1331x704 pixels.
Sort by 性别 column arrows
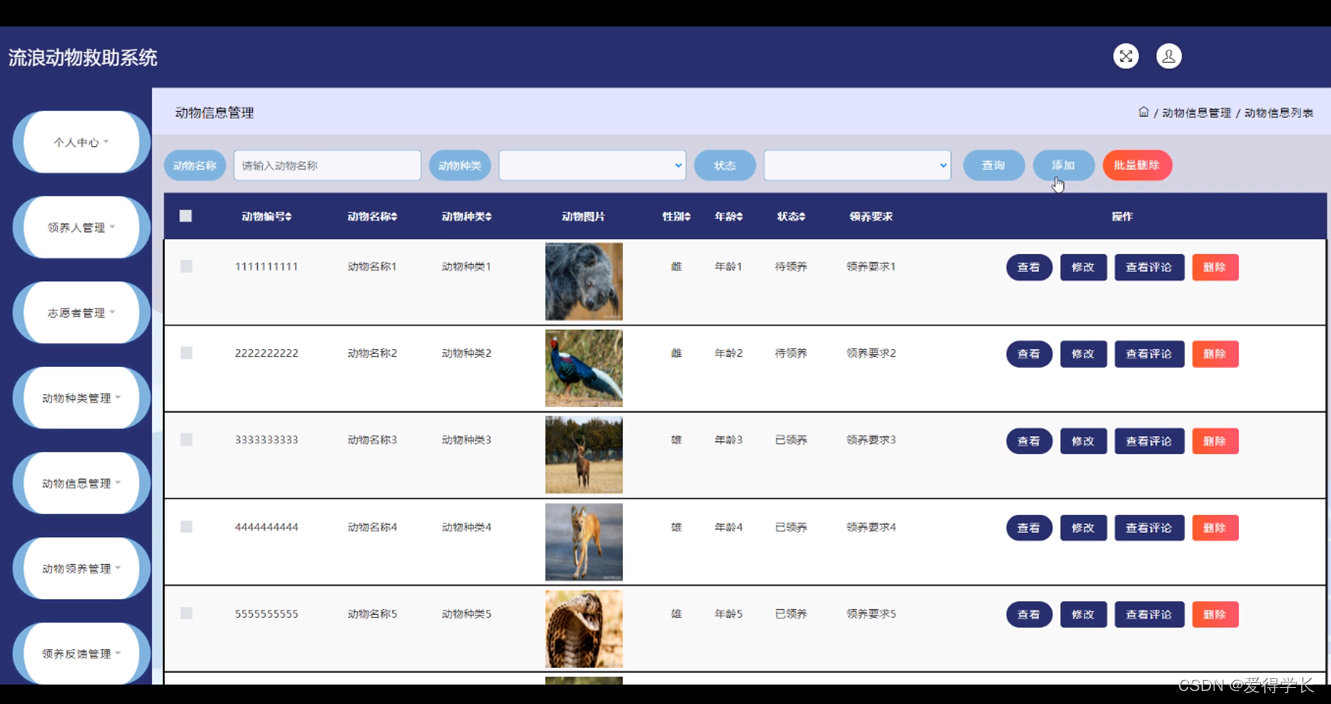click(x=687, y=217)
